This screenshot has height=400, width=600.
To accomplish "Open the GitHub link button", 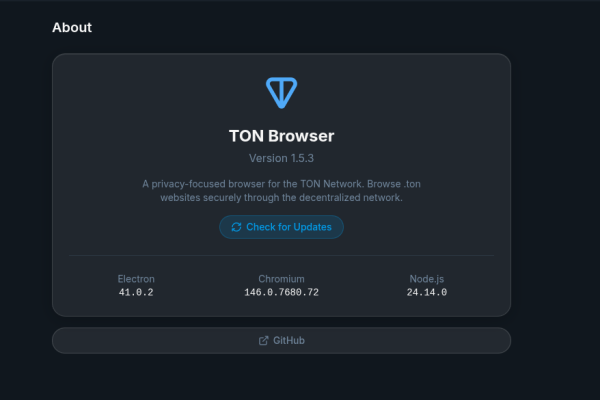I will click(281, 340).
